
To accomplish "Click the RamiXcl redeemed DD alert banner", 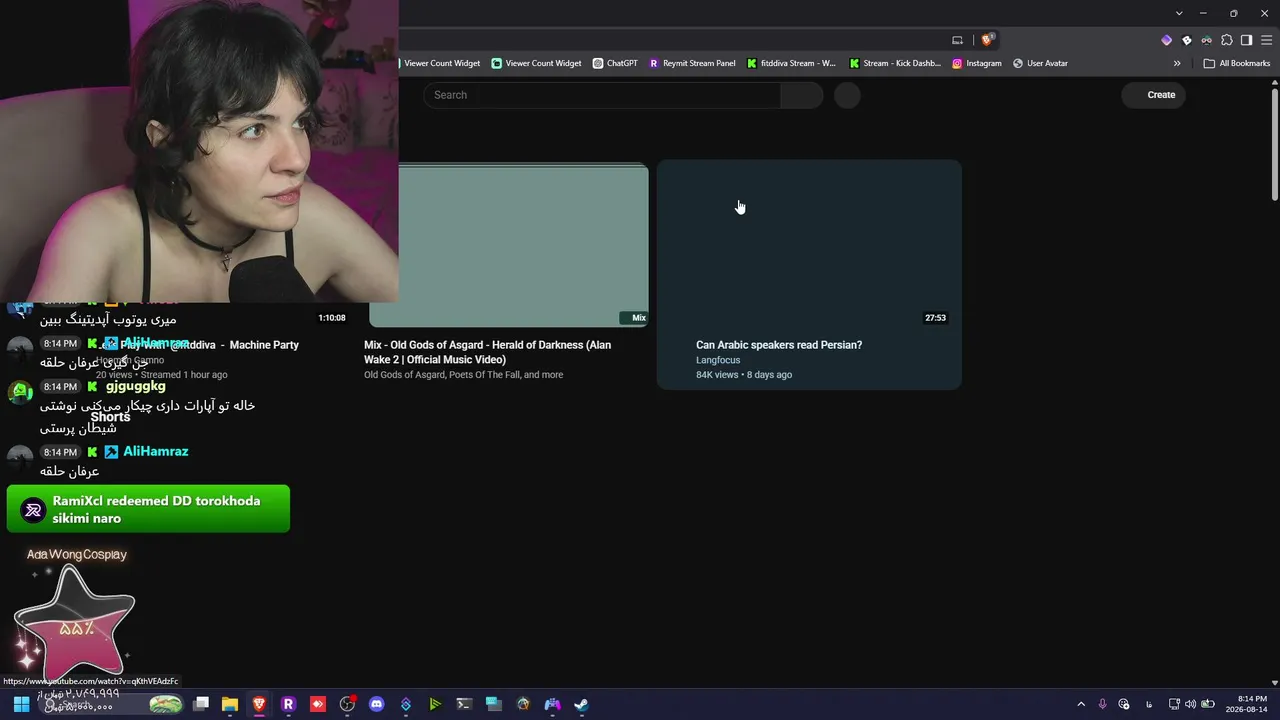I will (148, 509).
